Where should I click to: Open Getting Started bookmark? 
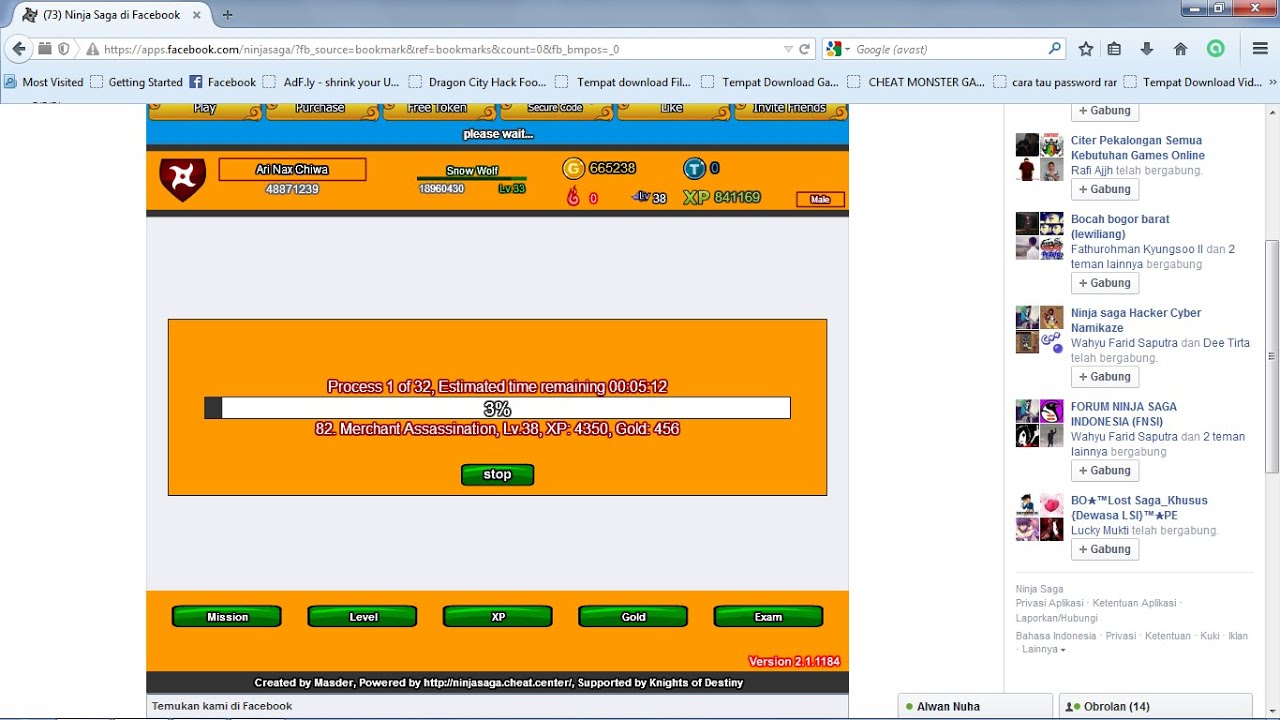(x=136, y=82)
